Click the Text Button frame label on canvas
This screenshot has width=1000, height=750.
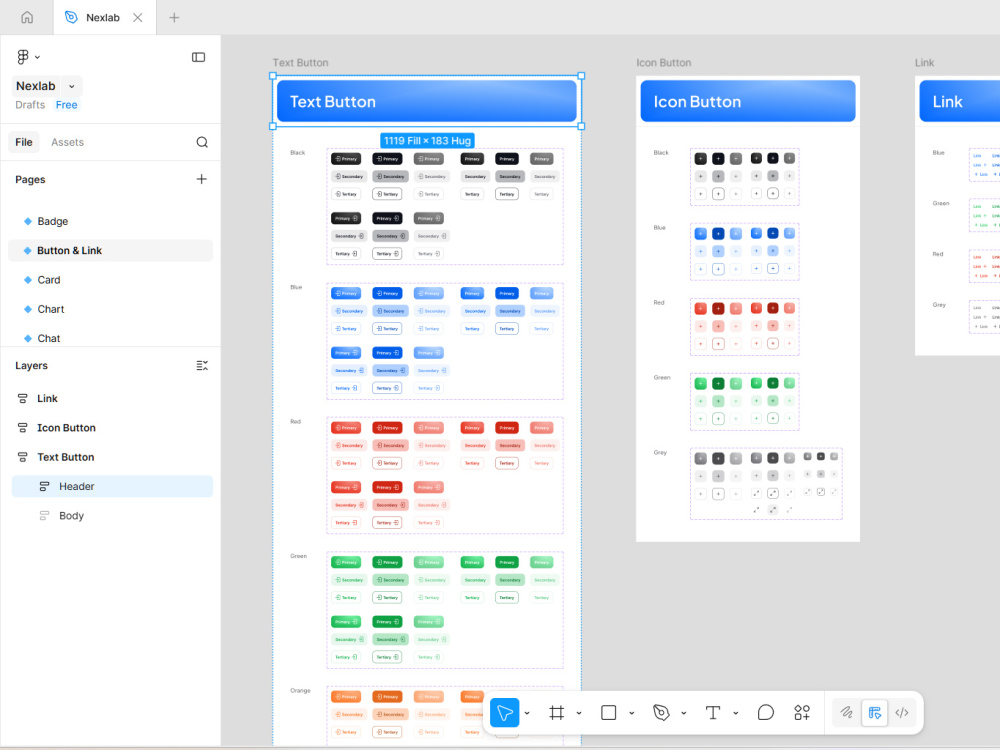pyautogui.click(x=300, y=62)
